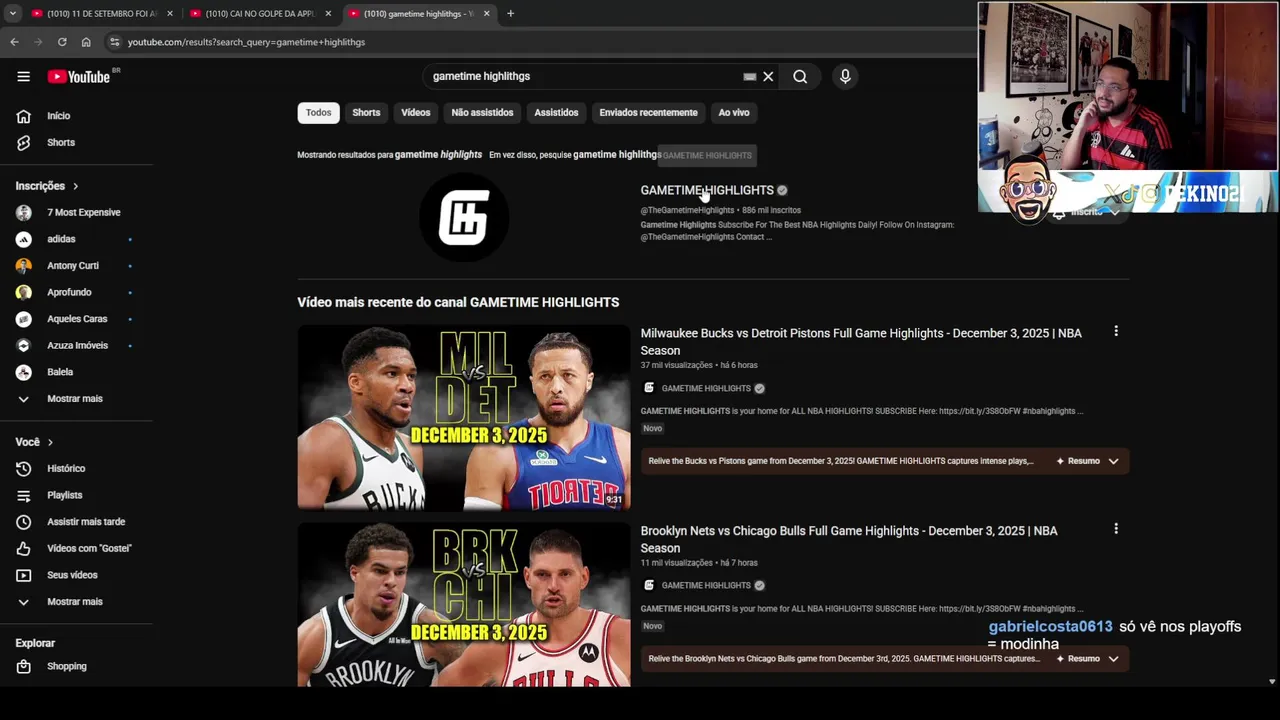Start voice search with microphone icon
1280x720 pixels.
(x=845, y=76)
